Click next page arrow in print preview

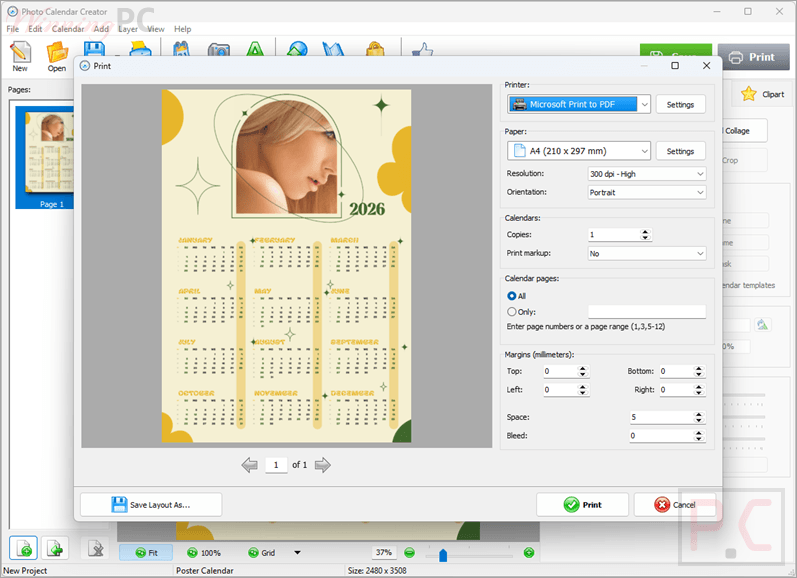(x=323, y=465)
